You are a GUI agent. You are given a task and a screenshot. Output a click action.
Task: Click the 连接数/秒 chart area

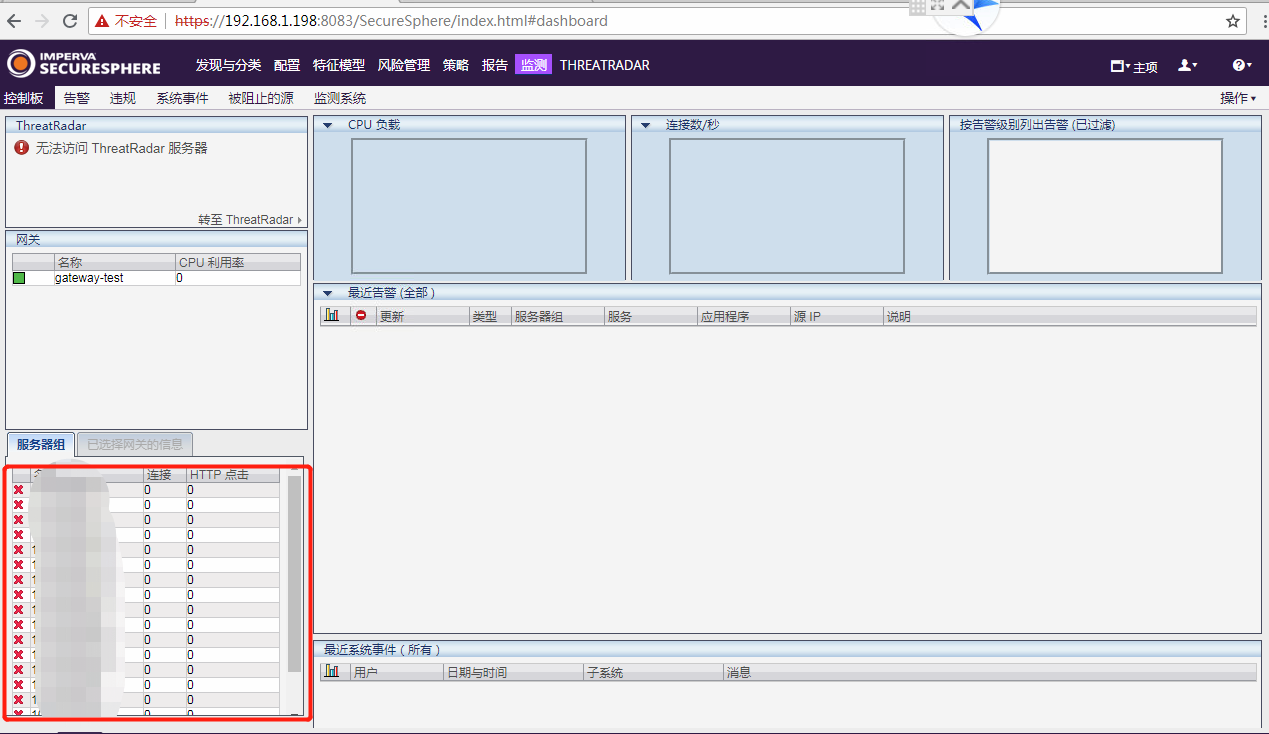pyautogui.click(x=787, y=206)
